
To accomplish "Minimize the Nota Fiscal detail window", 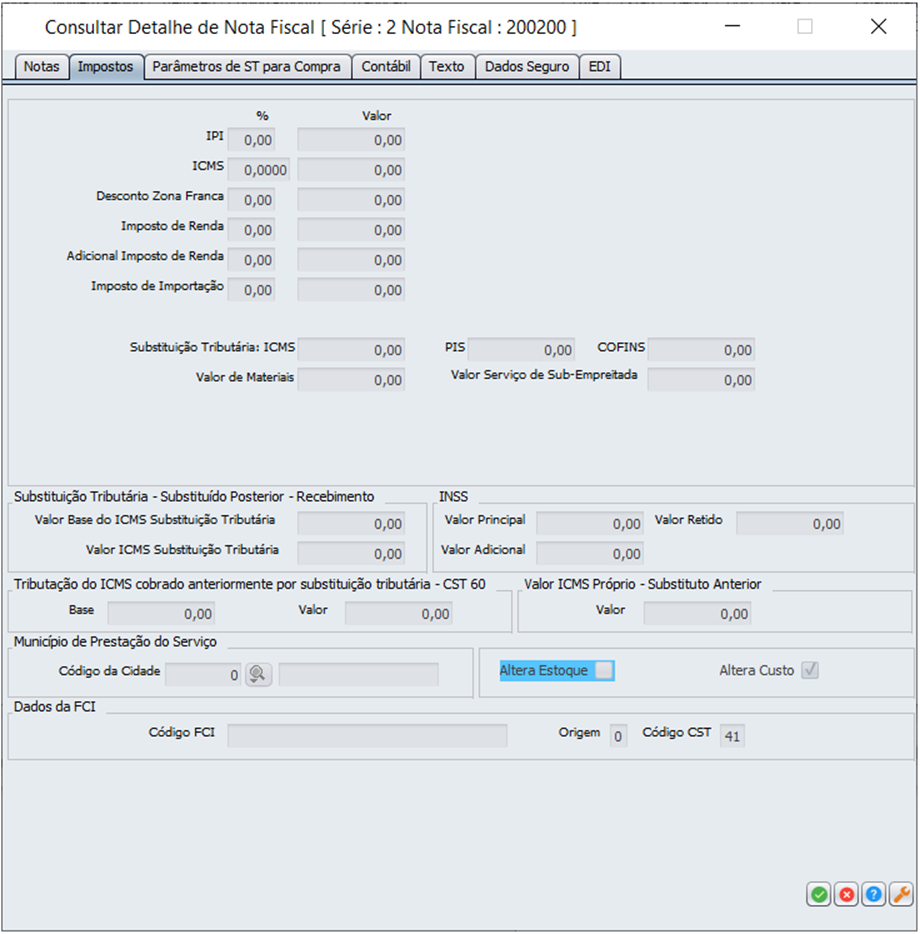I will click(x=732, y=26).
